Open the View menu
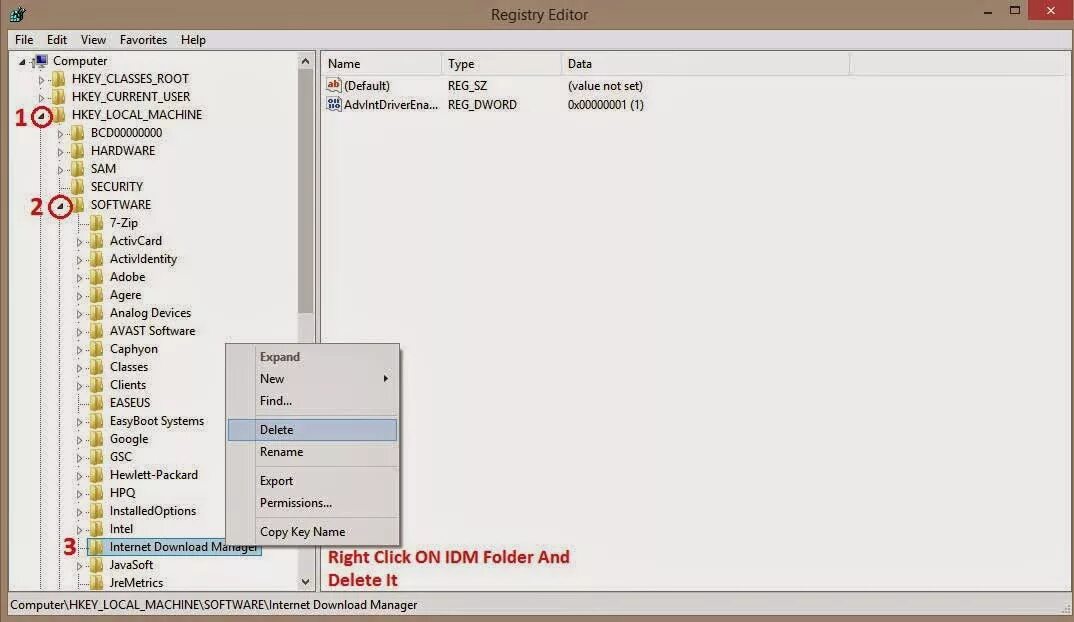Screen dimensions: 1074x622 93,40
